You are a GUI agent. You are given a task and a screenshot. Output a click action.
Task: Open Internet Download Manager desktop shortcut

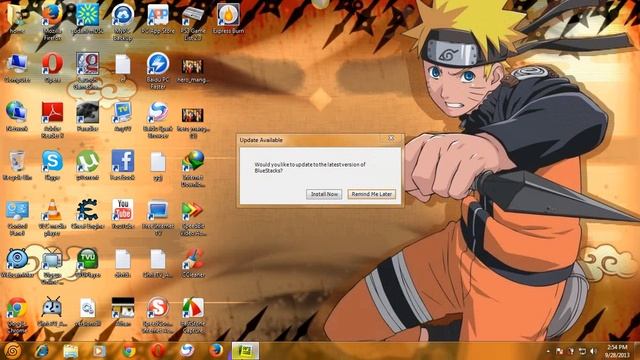193,168
